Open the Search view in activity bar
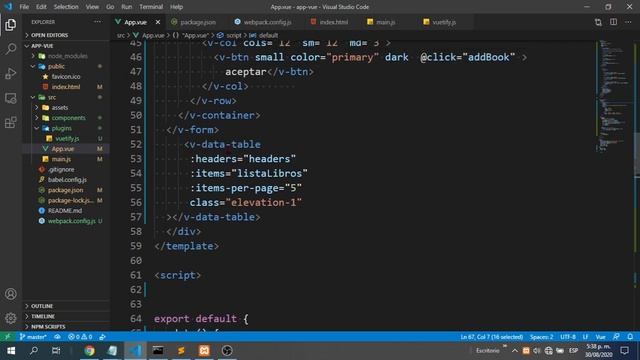This screenshot has width=640, height=360. 11,49
